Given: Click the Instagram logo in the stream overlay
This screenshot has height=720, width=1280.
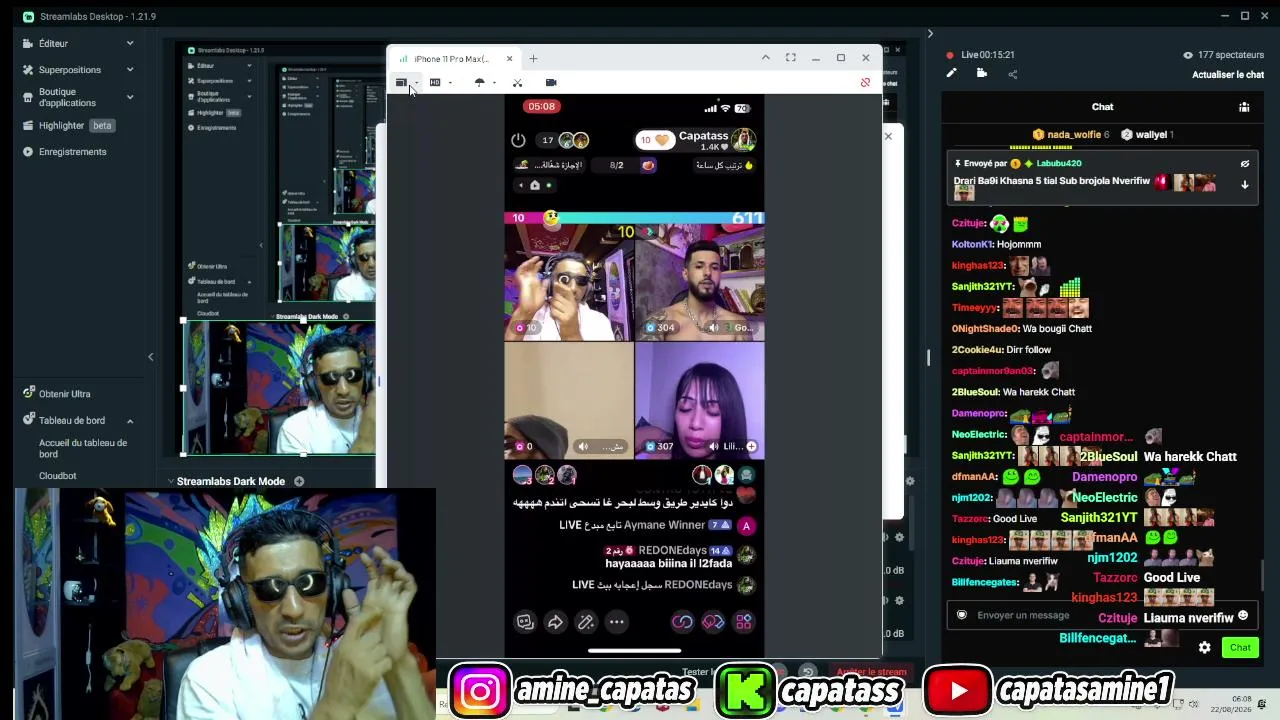Looking at the screenshot, I should tap(480, 691).
